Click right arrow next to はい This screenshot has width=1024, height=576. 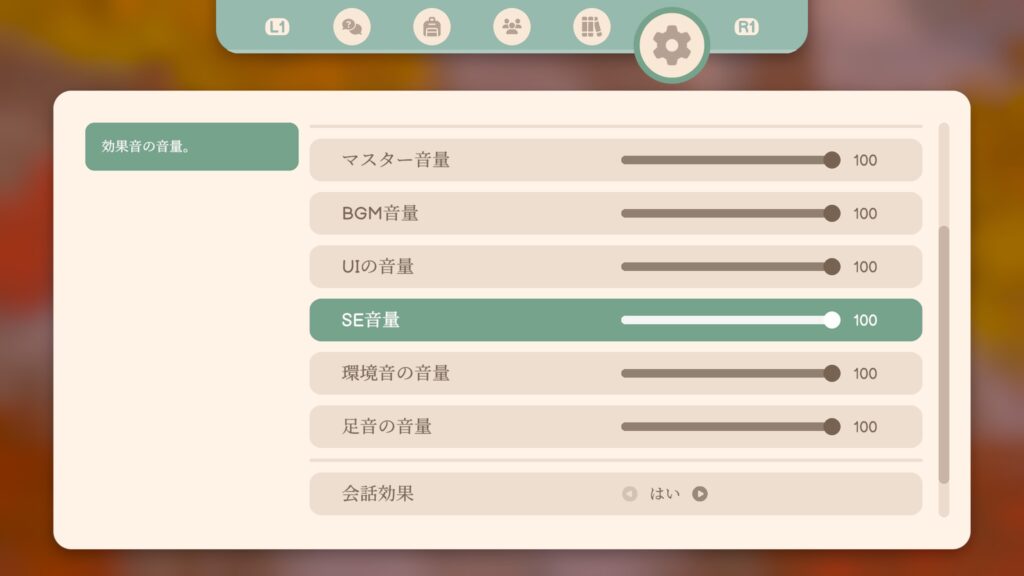pos(700,493)
